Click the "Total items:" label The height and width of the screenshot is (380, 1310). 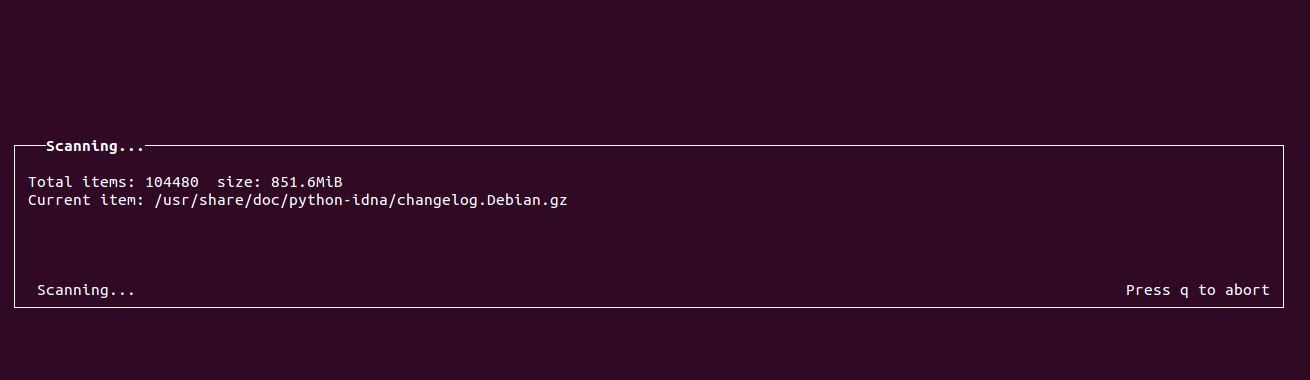click(82, 182)
